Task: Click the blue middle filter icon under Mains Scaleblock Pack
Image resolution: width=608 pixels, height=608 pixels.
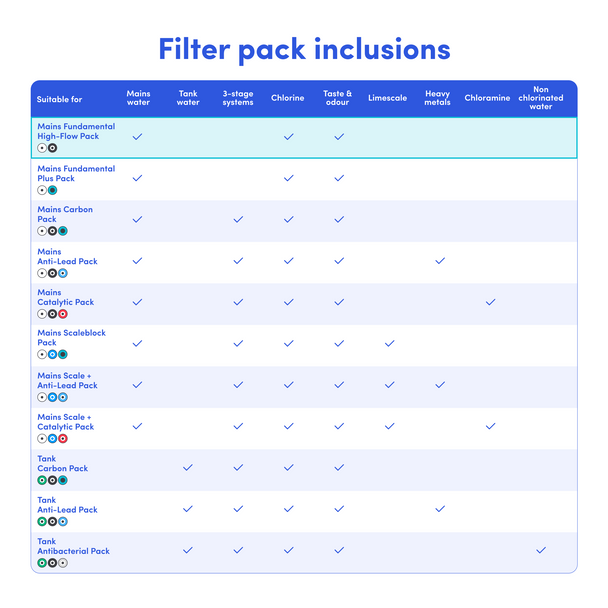Action: point(52,354)
